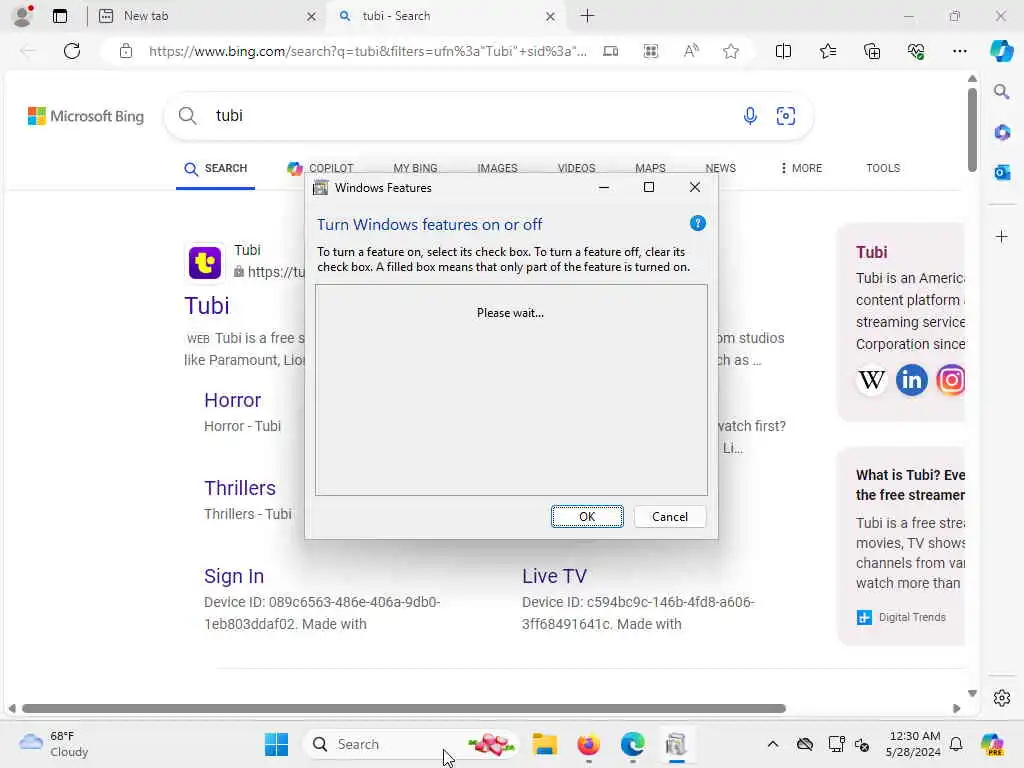Open a new browser tab
The height and width of the screenshot is (768, 1024).
[x=587, y=16]
